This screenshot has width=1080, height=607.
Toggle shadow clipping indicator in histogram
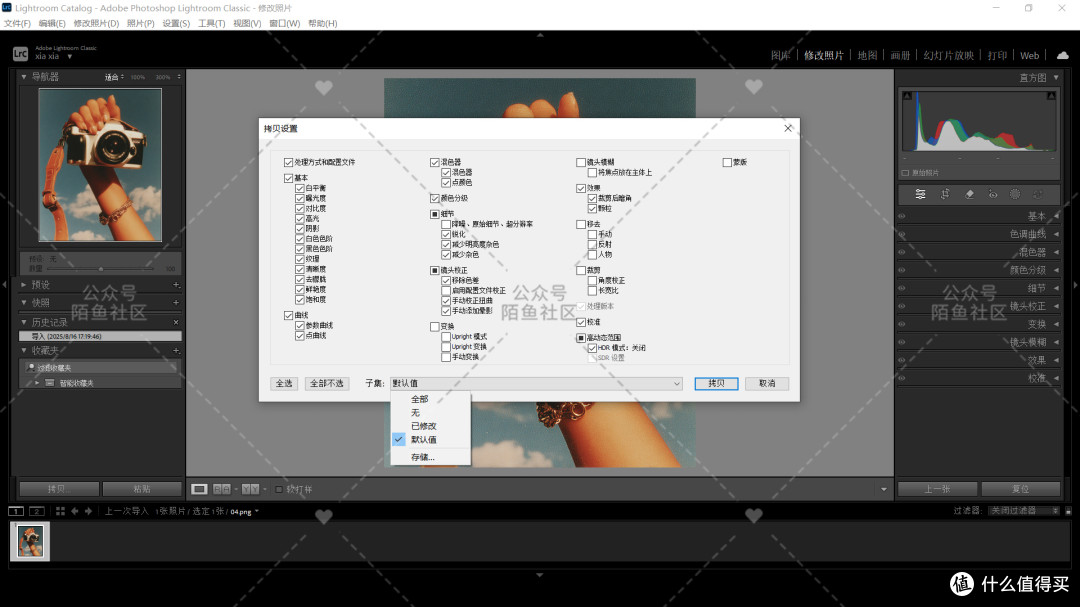(907, 96)
